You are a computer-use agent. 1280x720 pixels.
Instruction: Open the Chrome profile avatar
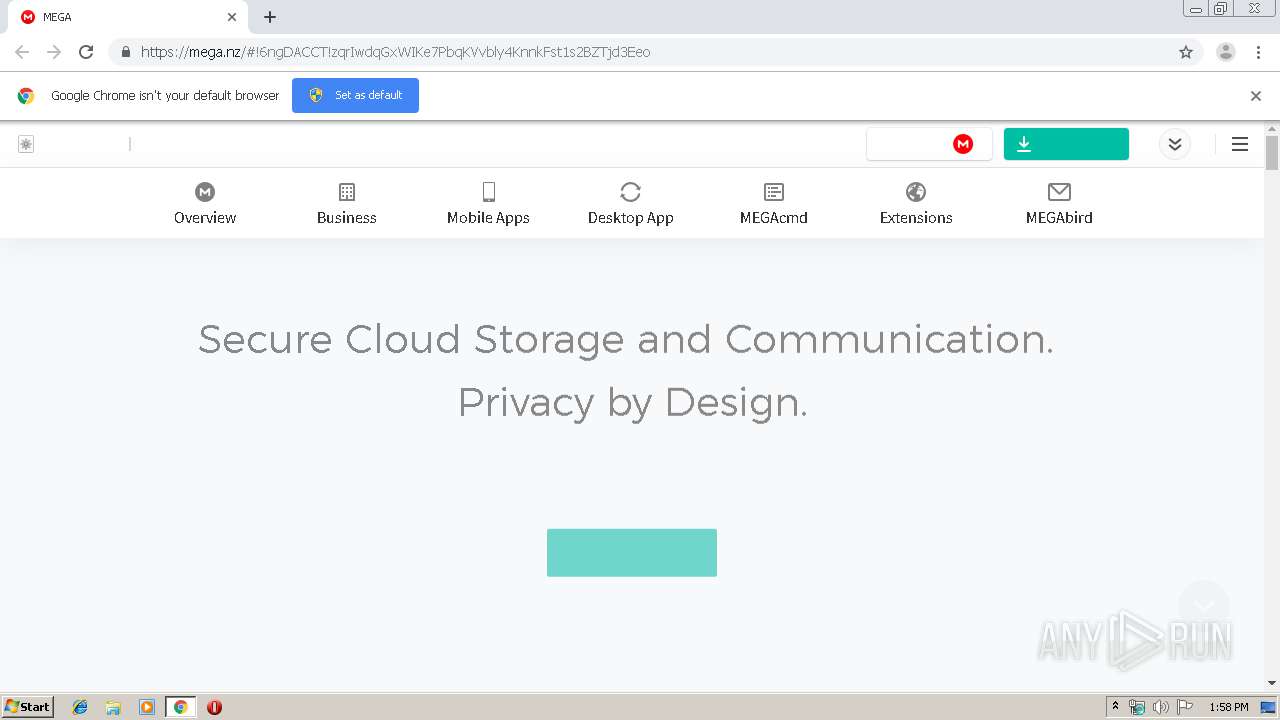point(1226,52)
